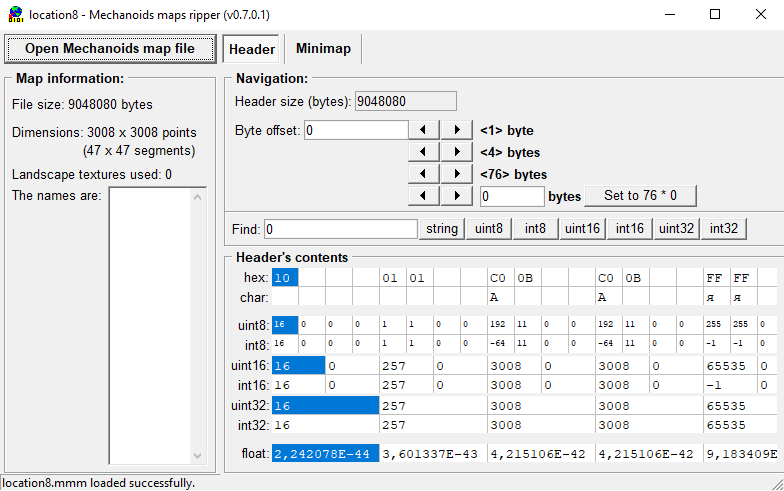
Task: Click right arrow for 1 byte step
Action: pyautogui.click(x=457, y=130)
